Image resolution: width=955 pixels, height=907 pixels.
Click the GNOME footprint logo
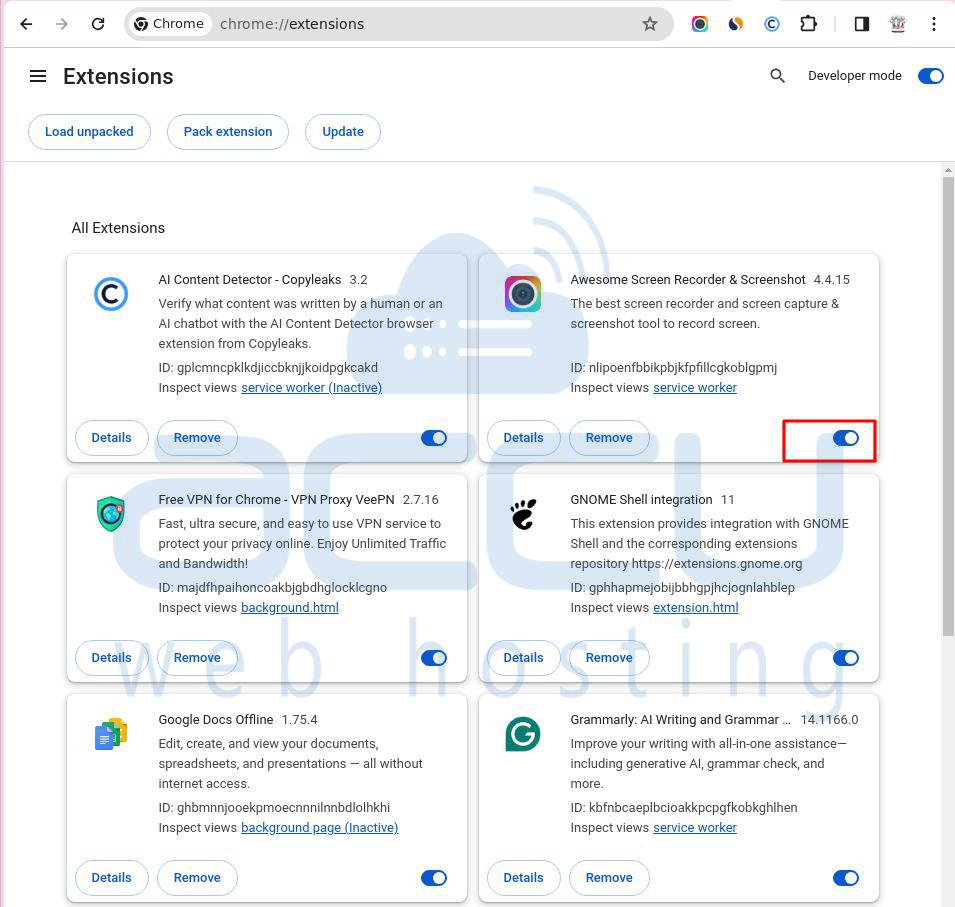[523, 514]
